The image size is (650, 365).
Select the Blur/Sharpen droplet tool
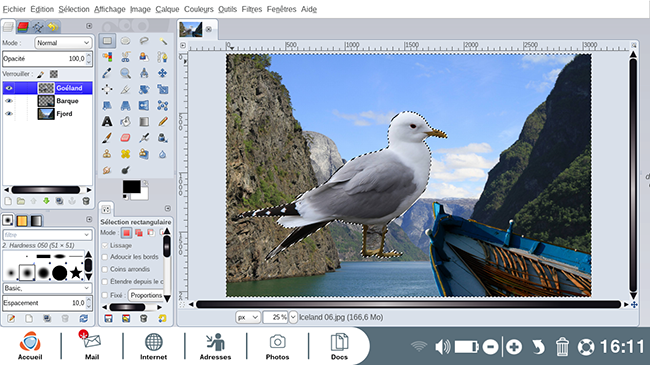[x=162, y=154]
